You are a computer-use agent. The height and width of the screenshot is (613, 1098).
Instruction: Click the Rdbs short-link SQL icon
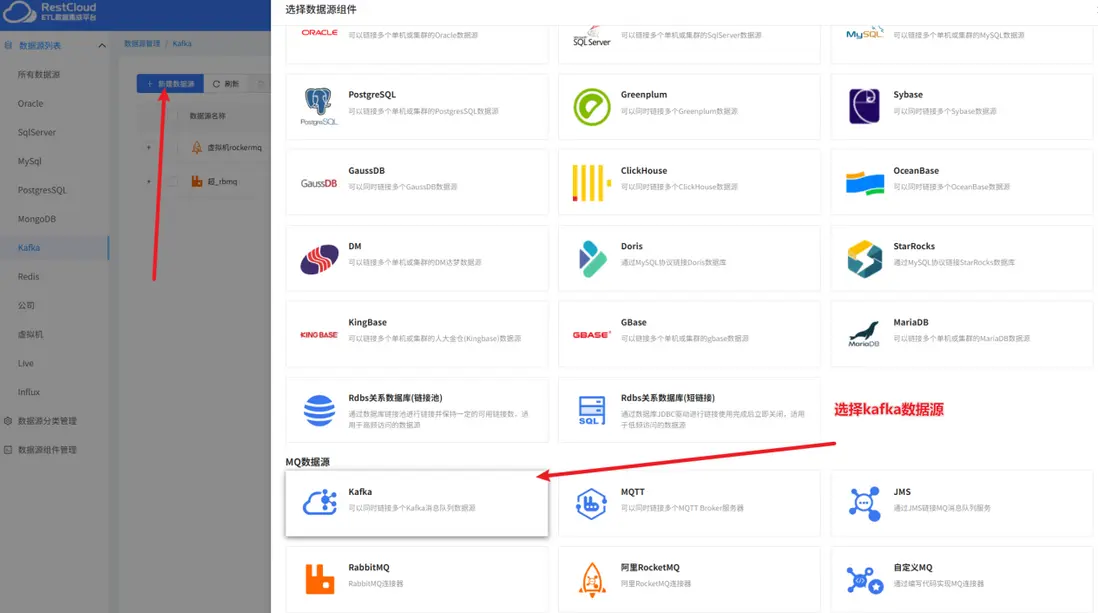(x=592, y=411)
